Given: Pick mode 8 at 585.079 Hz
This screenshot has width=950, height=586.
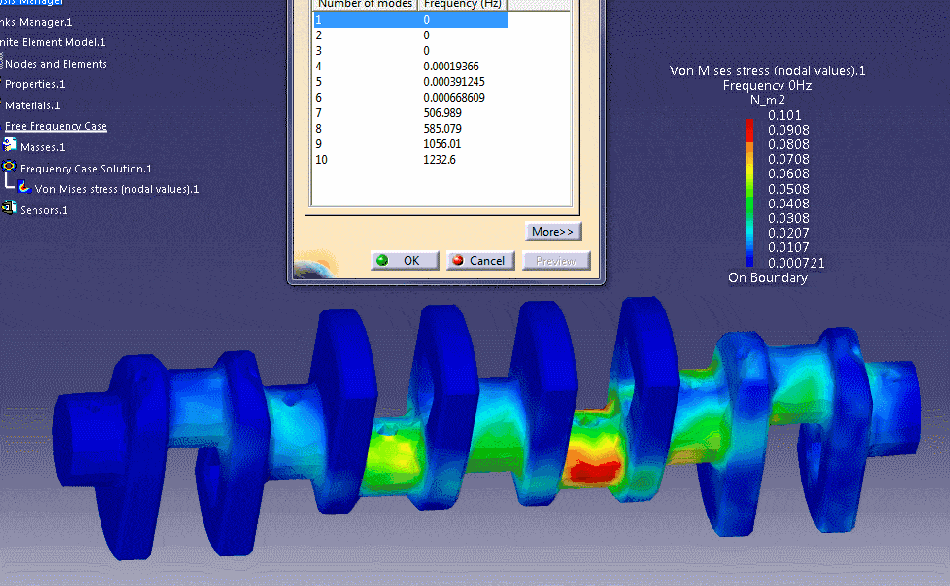Looking at the screenshot, I should tap(440, 128).
